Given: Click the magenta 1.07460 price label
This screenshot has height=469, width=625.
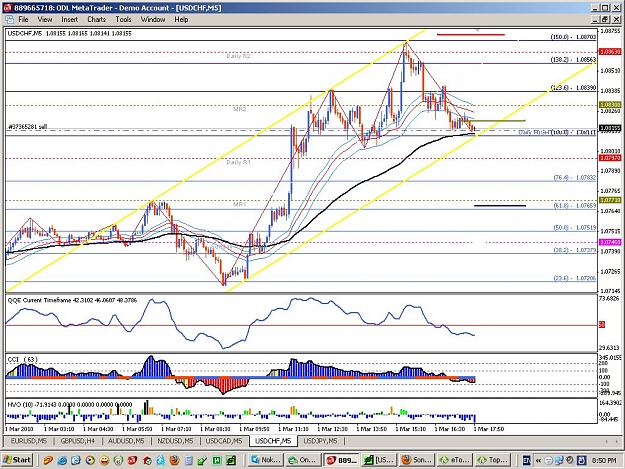Looking at the screenshot, I should pyautogui.click(x=610, y=242).
